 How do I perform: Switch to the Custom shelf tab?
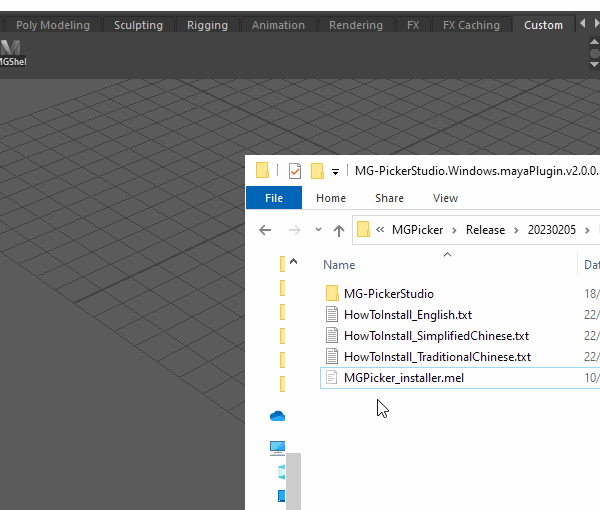pos(543,25)
